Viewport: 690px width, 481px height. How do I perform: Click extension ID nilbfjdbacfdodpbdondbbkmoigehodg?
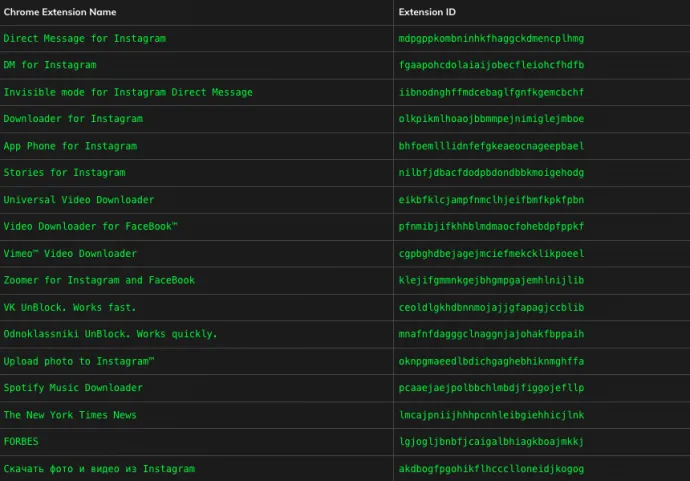[492, 173]
